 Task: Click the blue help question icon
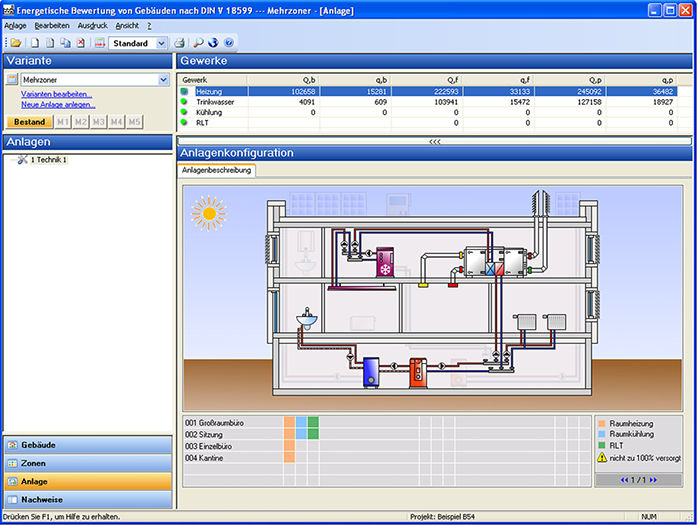point(229,44)
